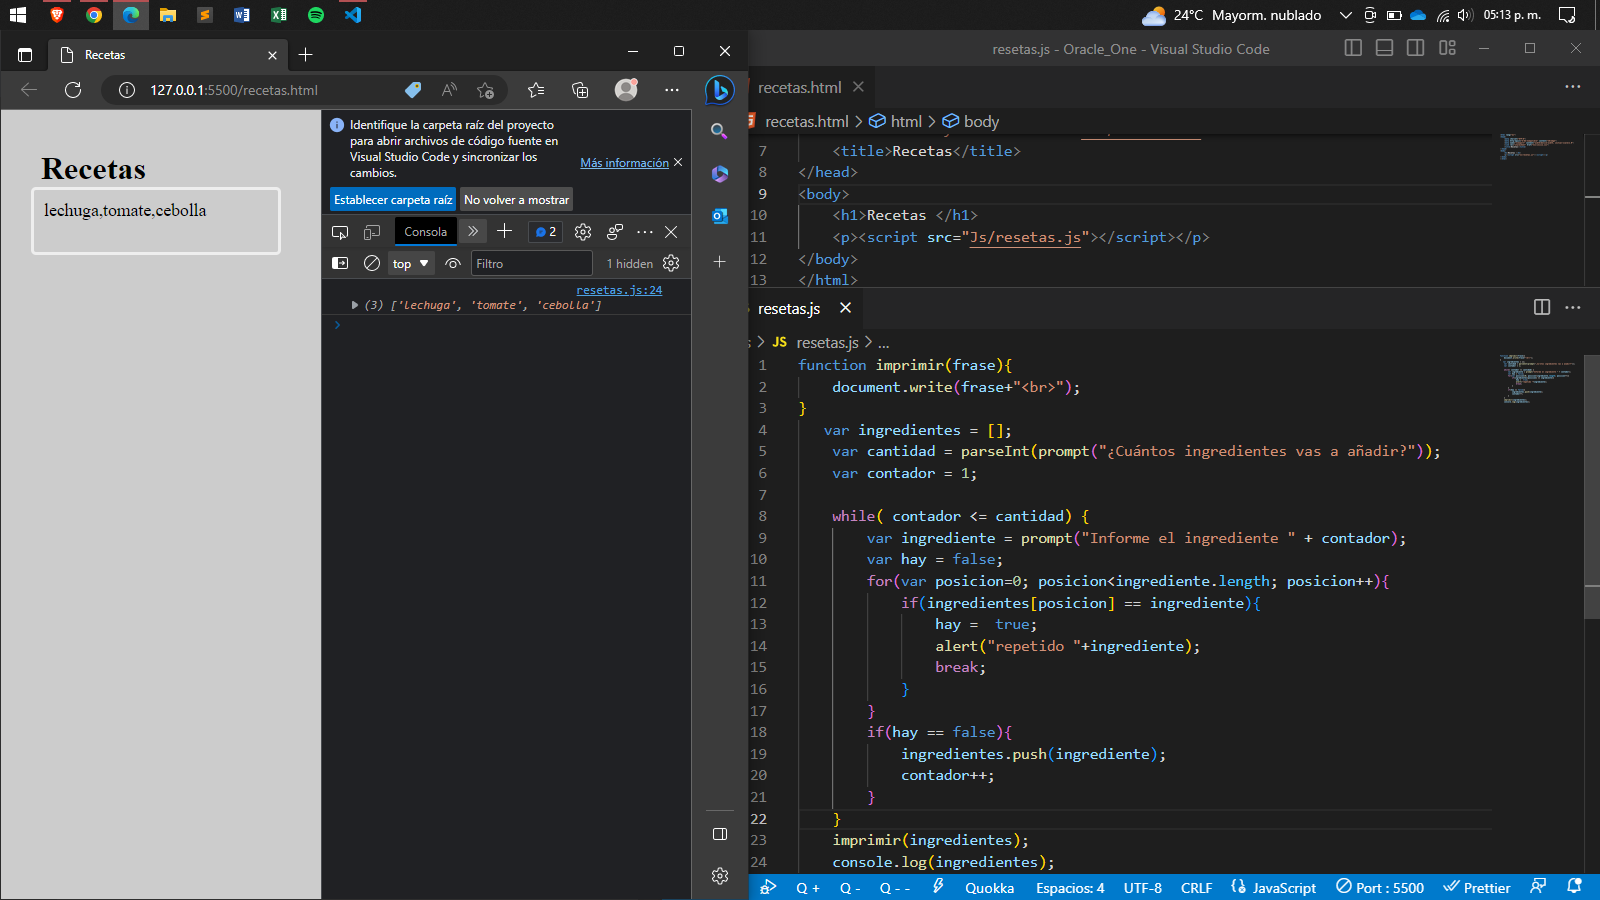This screenshot has width=1600, height=900.
Task: Open Edge sidebar settings gear
Action: (720, 876)
